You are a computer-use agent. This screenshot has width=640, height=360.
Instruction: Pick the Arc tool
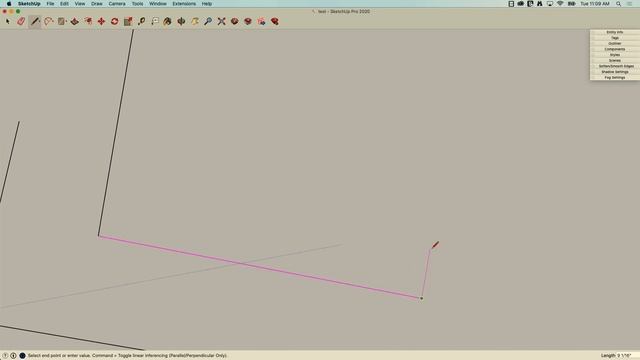coord(49,21)
